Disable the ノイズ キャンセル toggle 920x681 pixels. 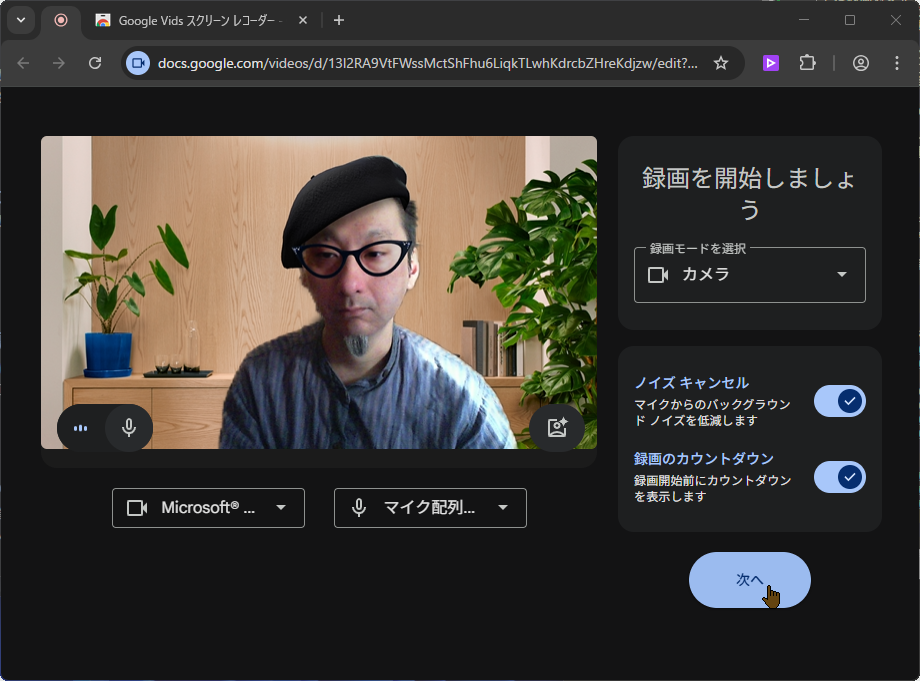pyautogui.click(x=840, y=401)
